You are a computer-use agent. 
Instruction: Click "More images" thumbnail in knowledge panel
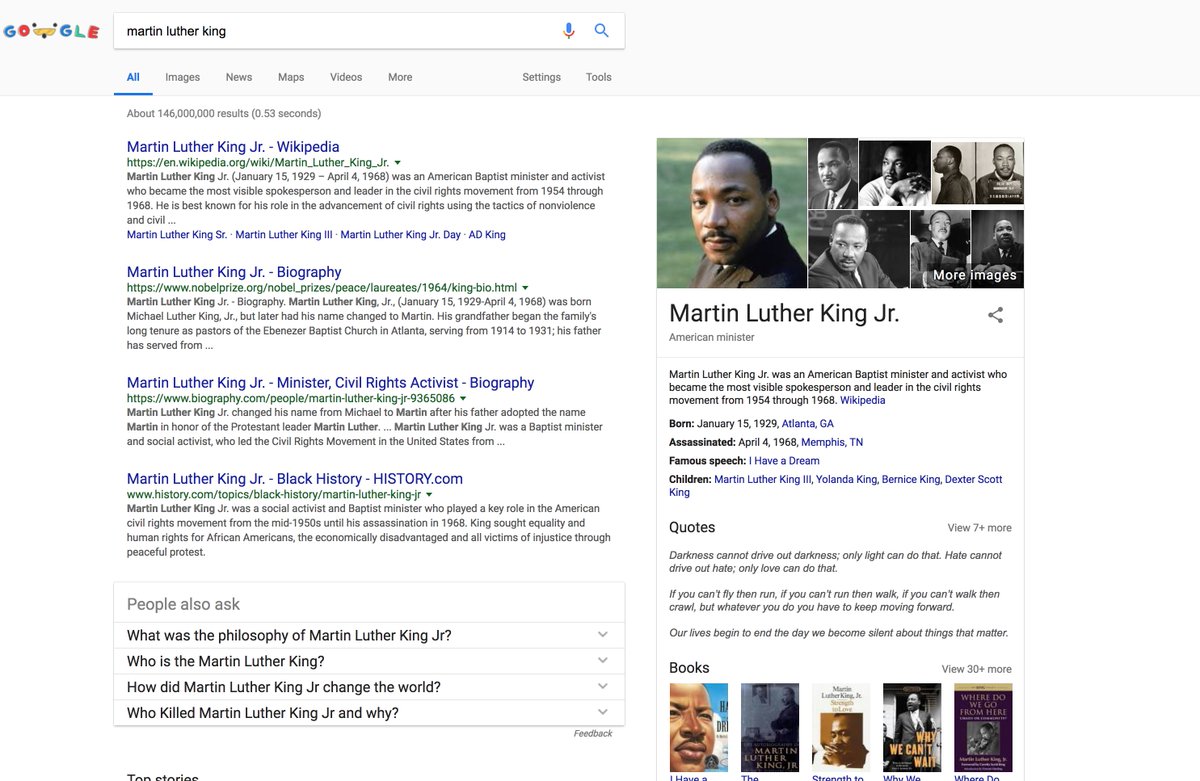967,249
